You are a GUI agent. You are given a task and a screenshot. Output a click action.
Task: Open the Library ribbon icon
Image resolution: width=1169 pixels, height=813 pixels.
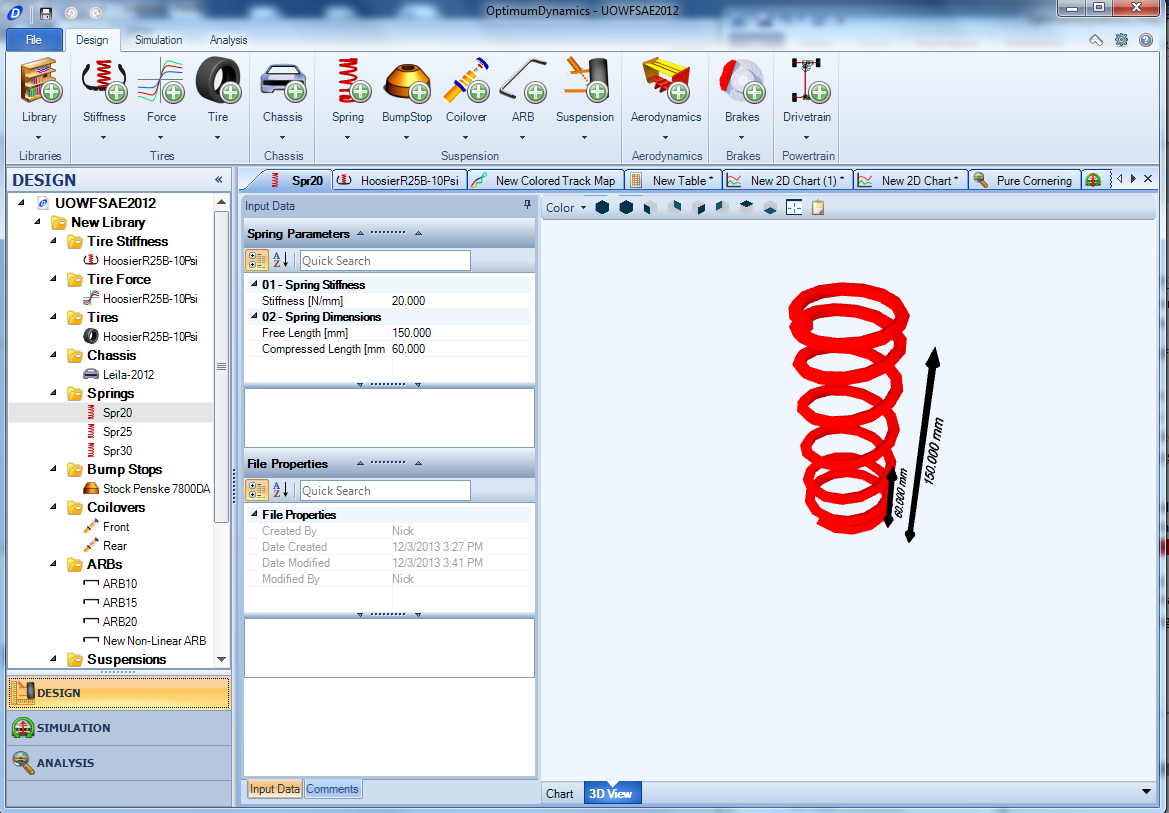coord(40,82)
